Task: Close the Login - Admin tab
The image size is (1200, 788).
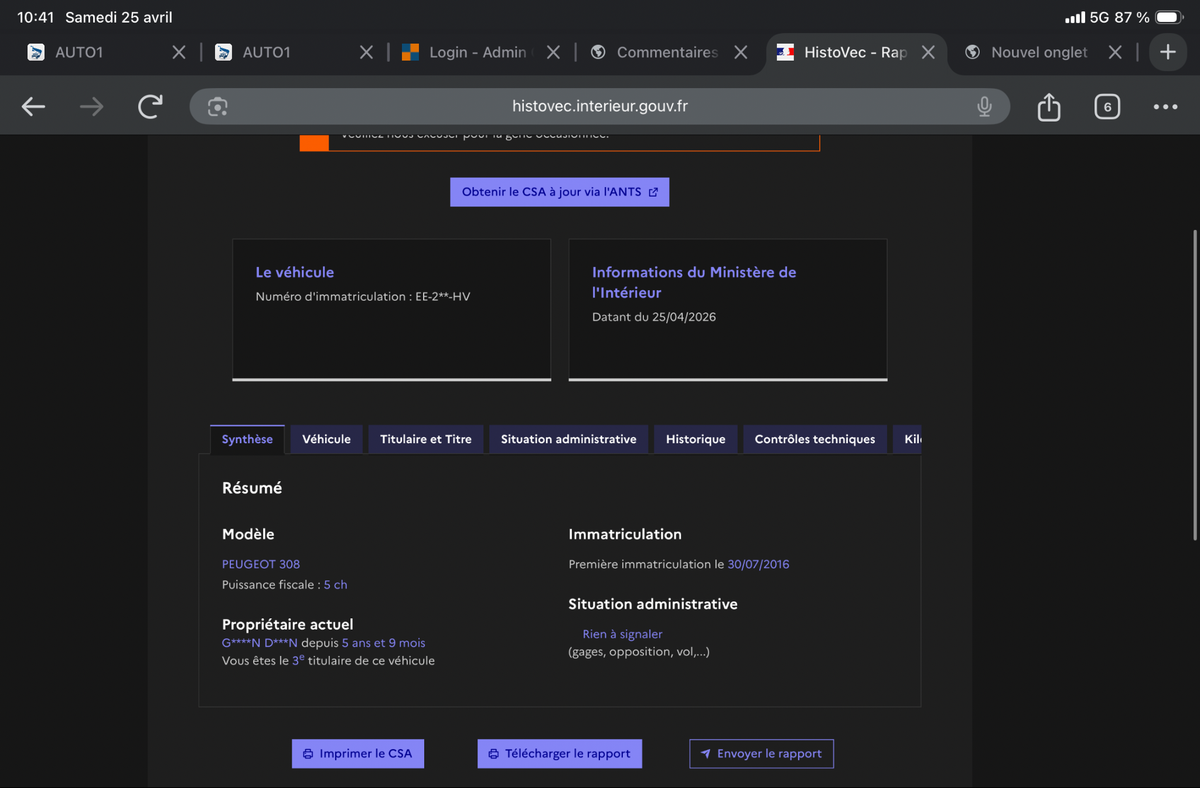Action: click(x=553, y=52)
